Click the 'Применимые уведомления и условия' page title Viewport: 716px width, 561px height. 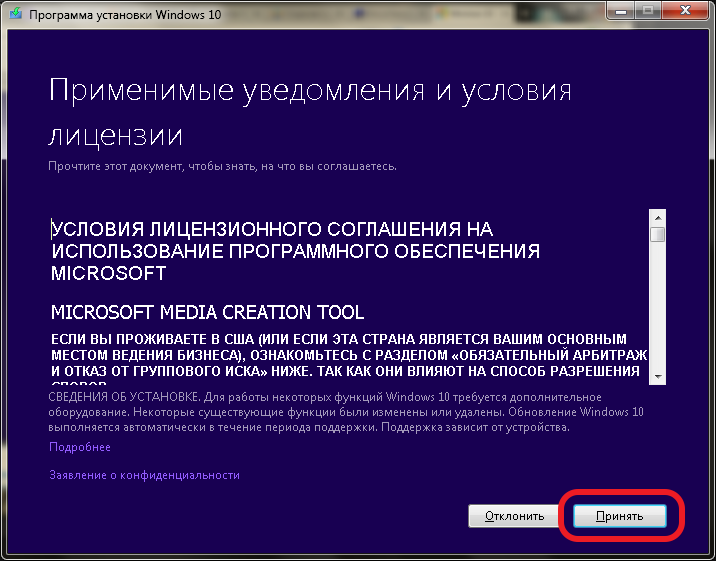click(x=310, y=90)
